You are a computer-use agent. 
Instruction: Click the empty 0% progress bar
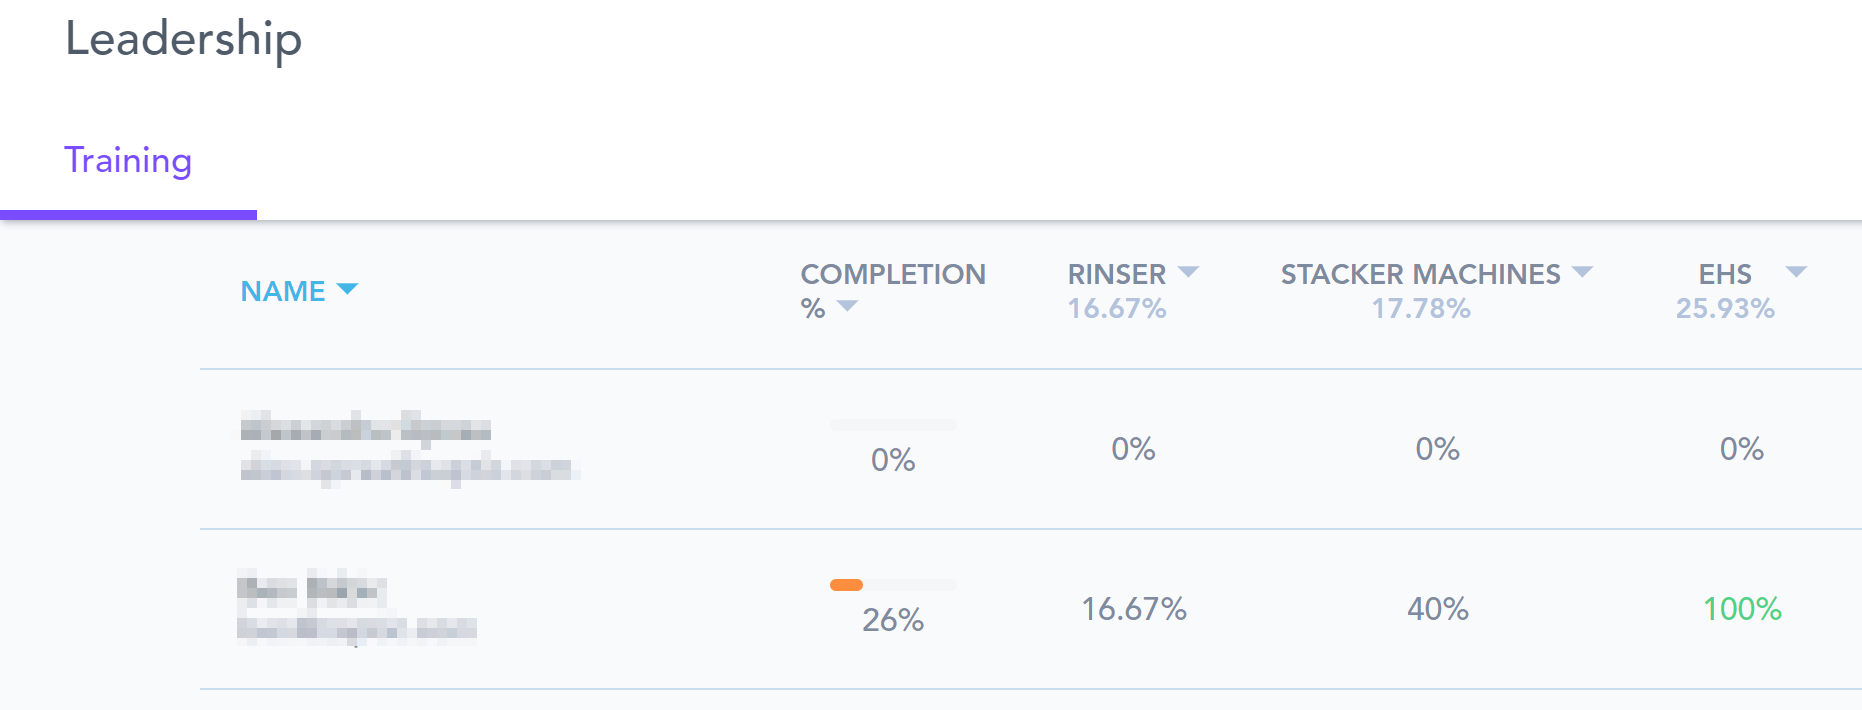(892, 425)
